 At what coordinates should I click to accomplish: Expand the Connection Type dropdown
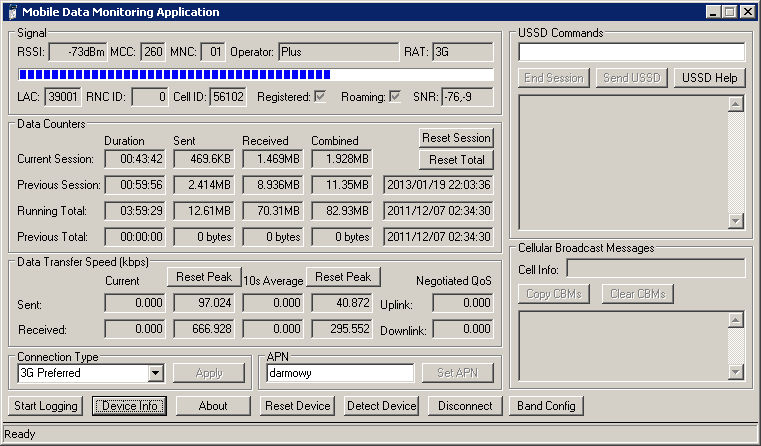click(154, 373)
